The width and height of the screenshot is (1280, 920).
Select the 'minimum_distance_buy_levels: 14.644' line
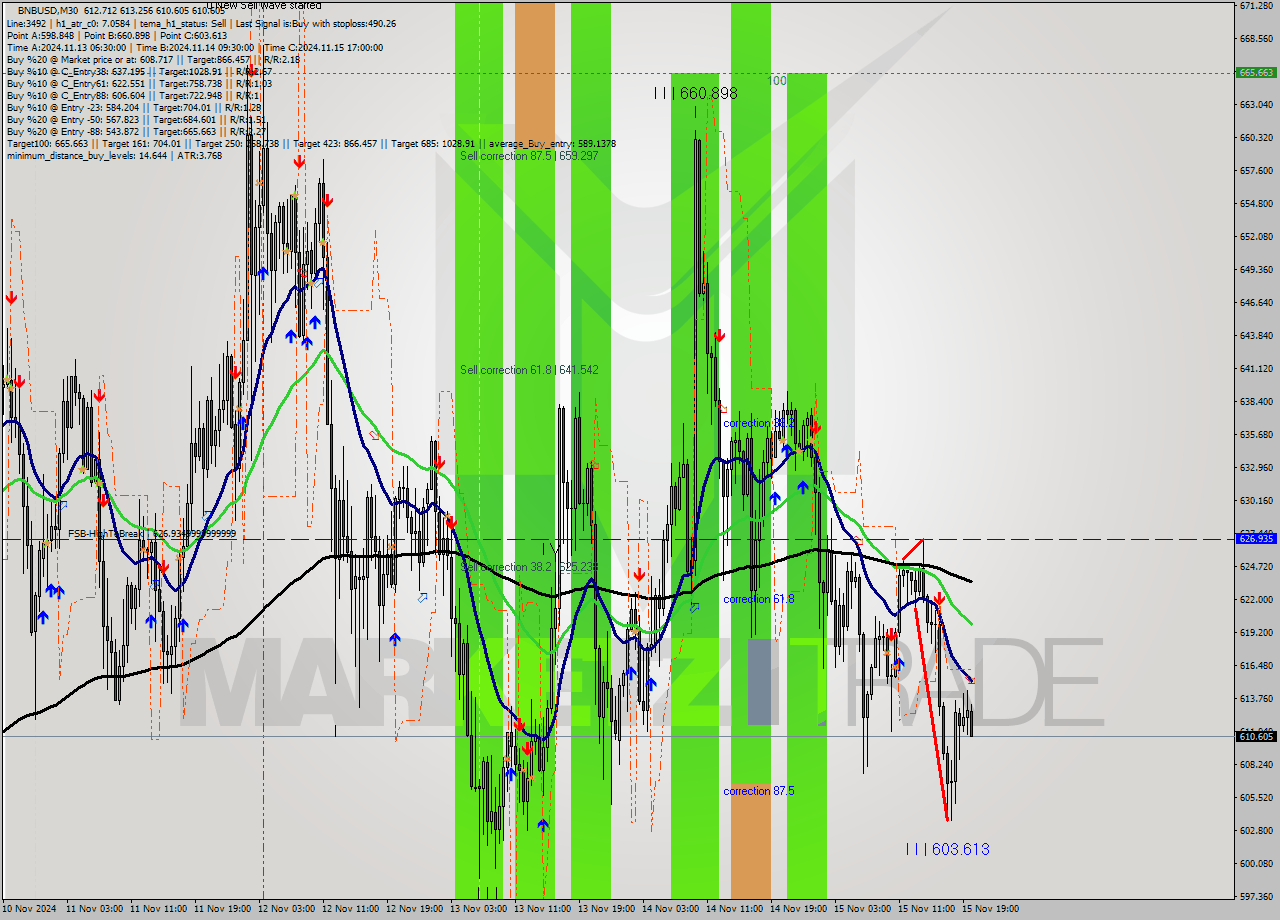coord(114,155)
